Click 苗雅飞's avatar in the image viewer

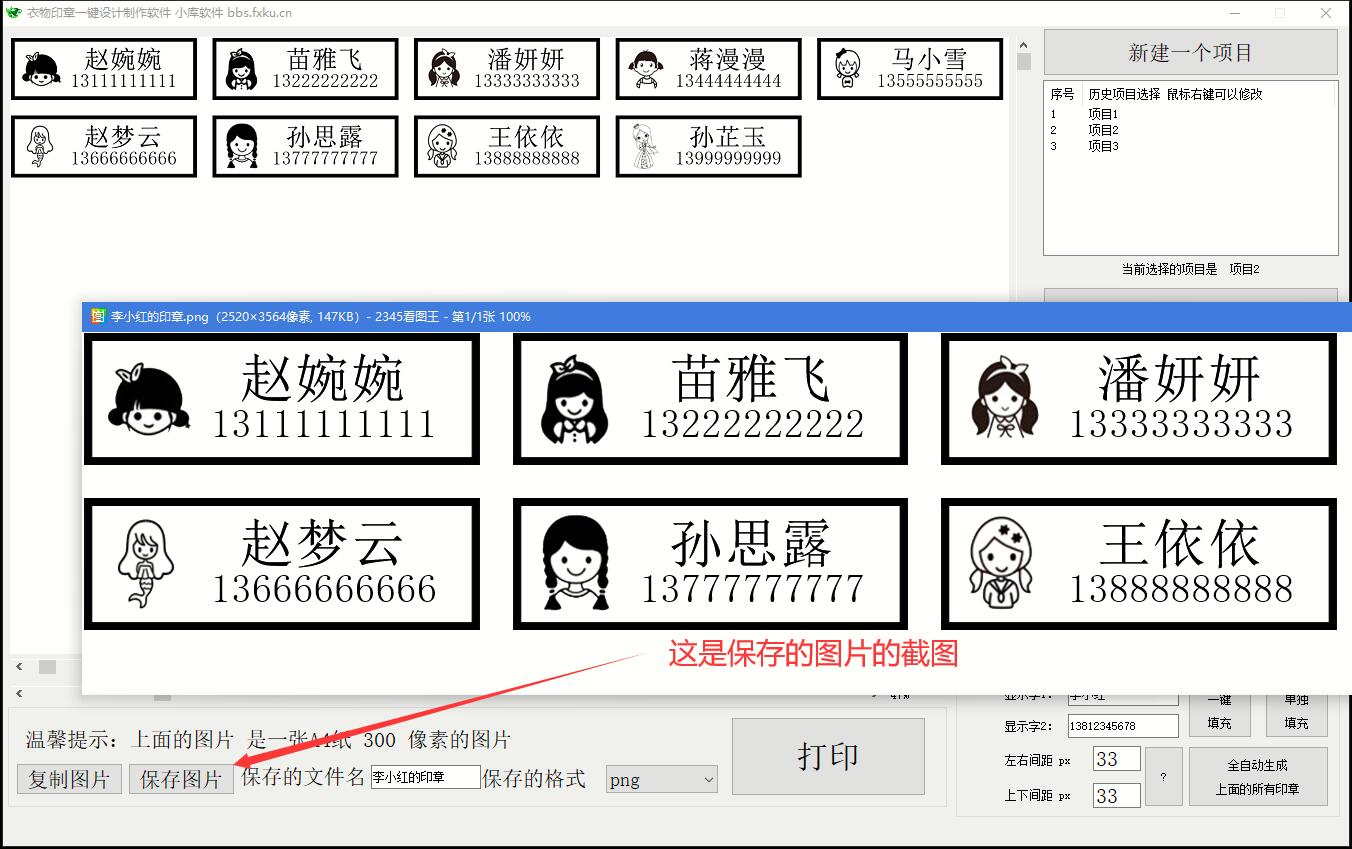coord(576,400)
